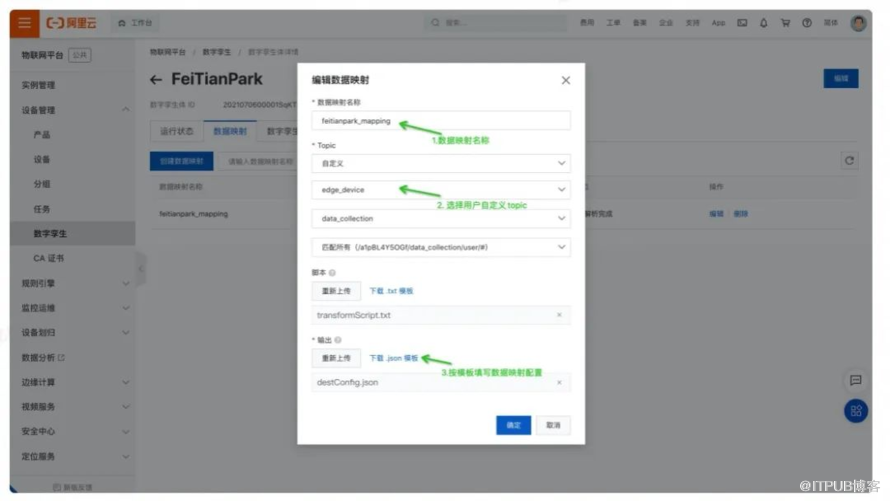The width and height of the screenshot is (890, 501).
Task: Open the help question mark icon
Action: (807, 23)
